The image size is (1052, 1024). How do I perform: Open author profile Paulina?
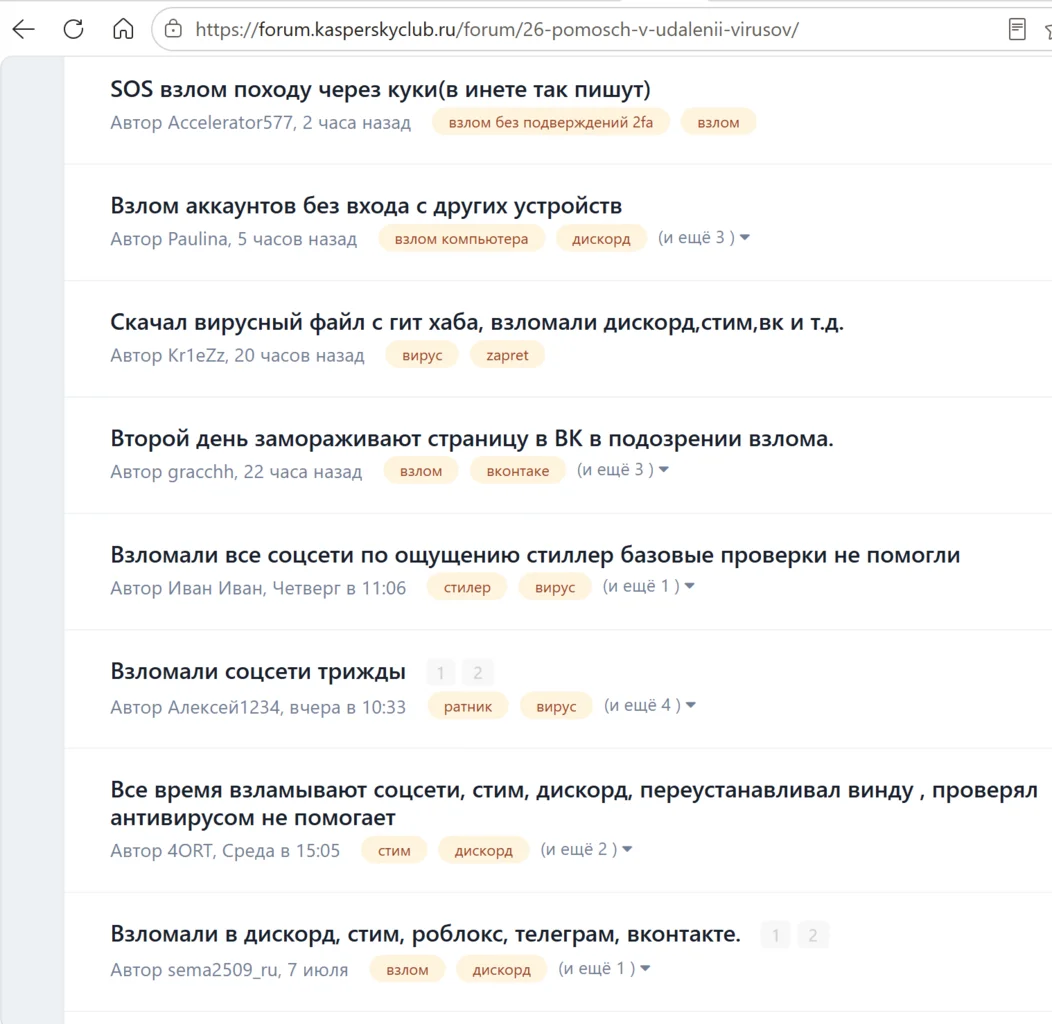[x=197, y=239]
